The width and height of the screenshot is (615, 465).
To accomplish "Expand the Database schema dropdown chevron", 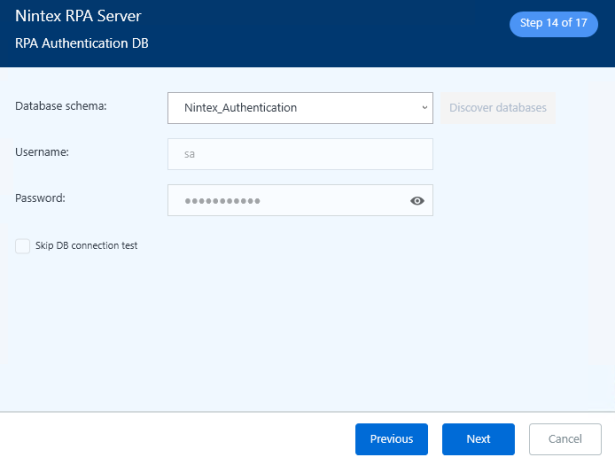I will [x=424, y=107].
